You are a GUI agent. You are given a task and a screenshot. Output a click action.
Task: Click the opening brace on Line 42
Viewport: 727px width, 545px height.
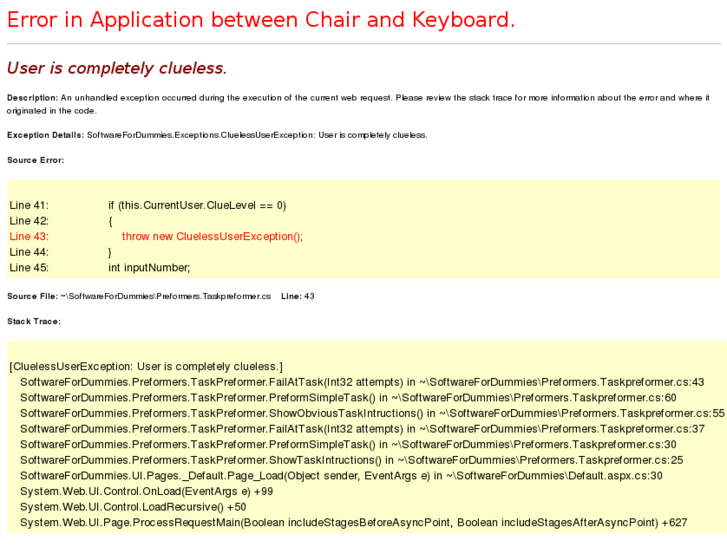click(111, 221)
